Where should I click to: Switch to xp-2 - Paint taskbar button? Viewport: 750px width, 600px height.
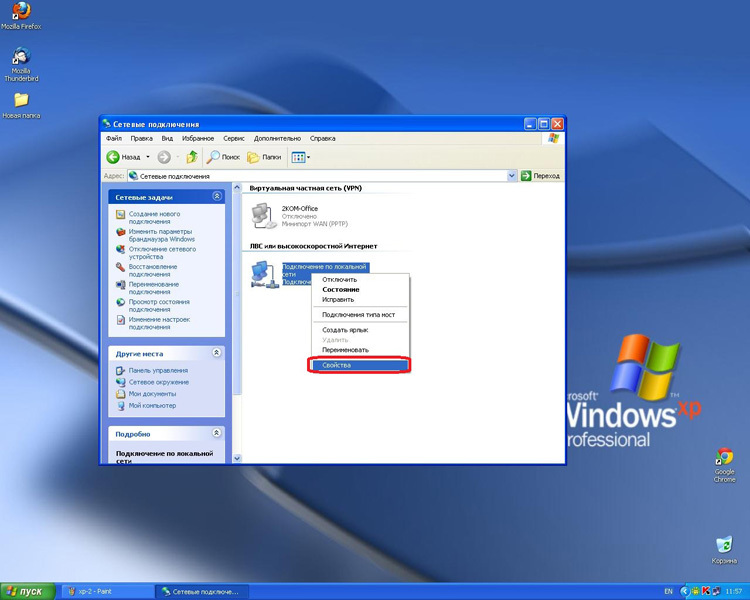click(108, 591)
